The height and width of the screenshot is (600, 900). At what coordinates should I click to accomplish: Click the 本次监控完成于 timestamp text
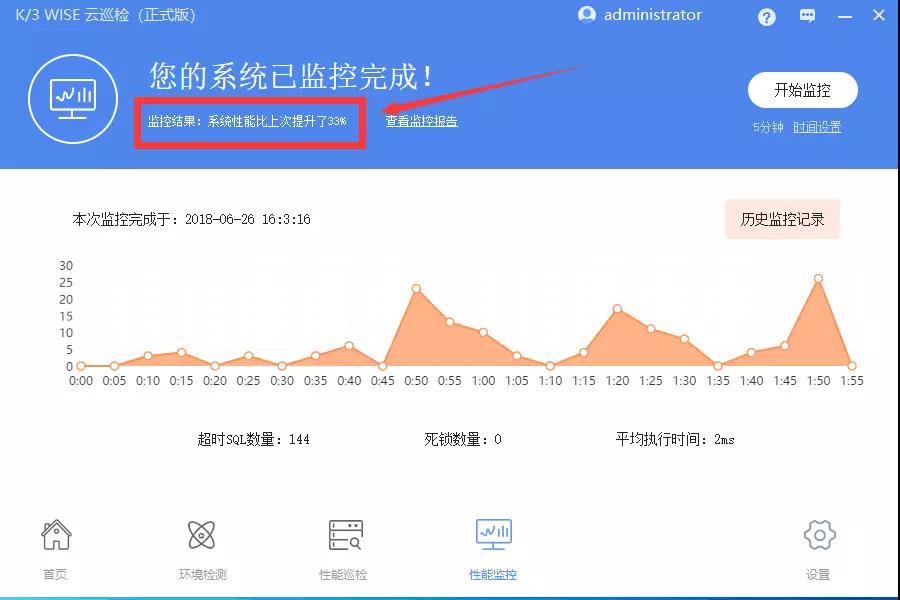point(191,219)
